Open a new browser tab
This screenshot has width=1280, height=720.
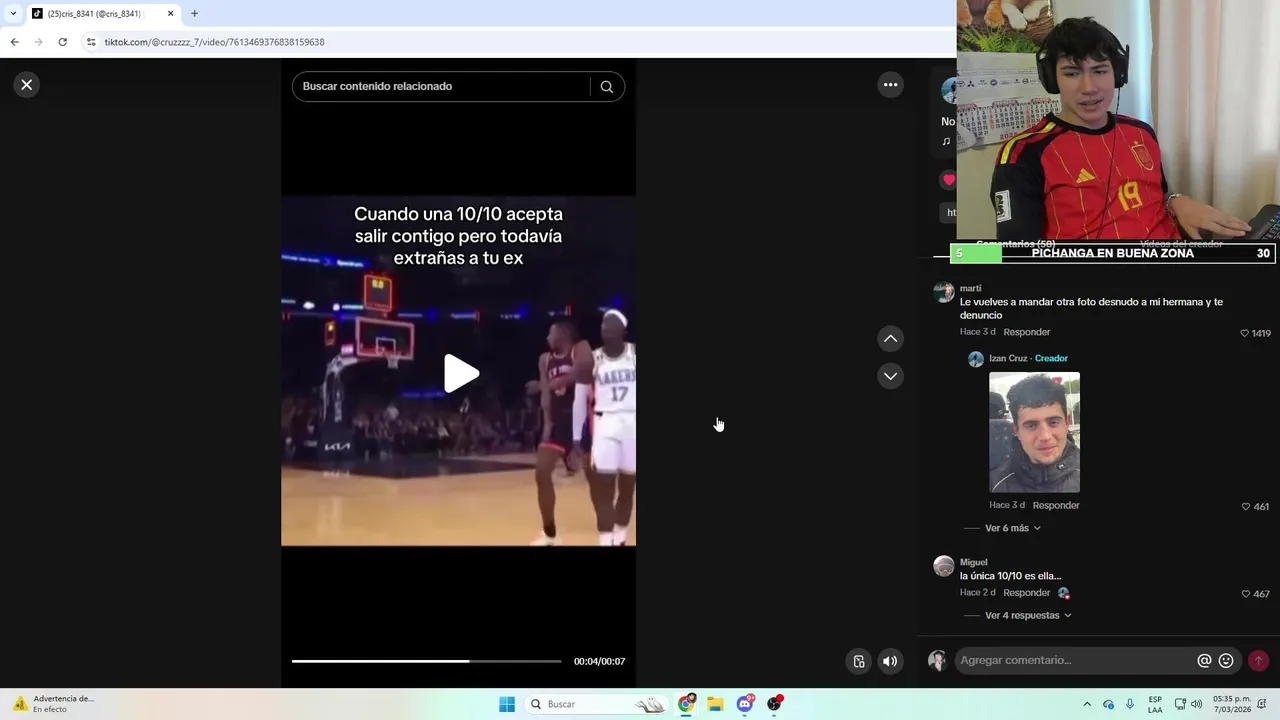click(x=194, y=13)
